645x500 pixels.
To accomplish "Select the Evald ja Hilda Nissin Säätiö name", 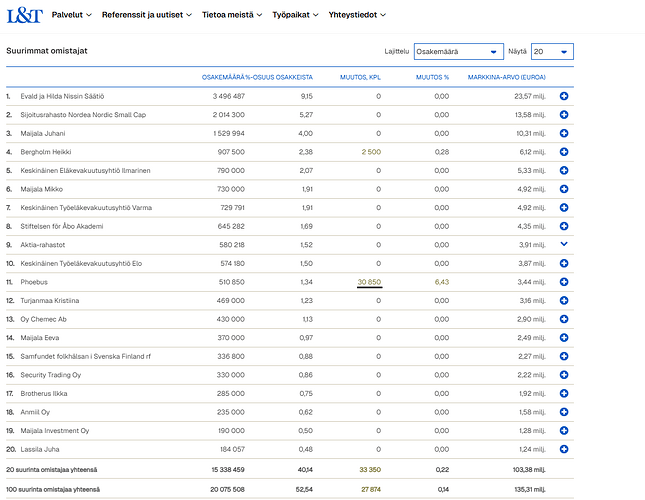I will tap(62, 96).
